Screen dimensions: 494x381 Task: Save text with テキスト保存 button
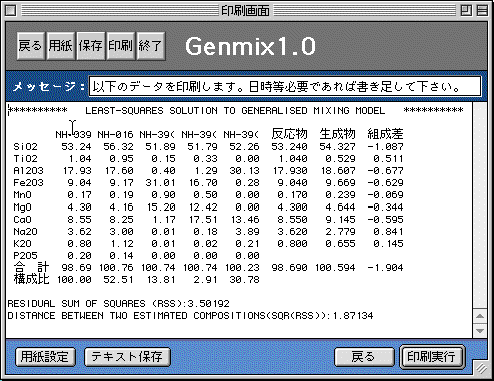[x=127, y=357]
